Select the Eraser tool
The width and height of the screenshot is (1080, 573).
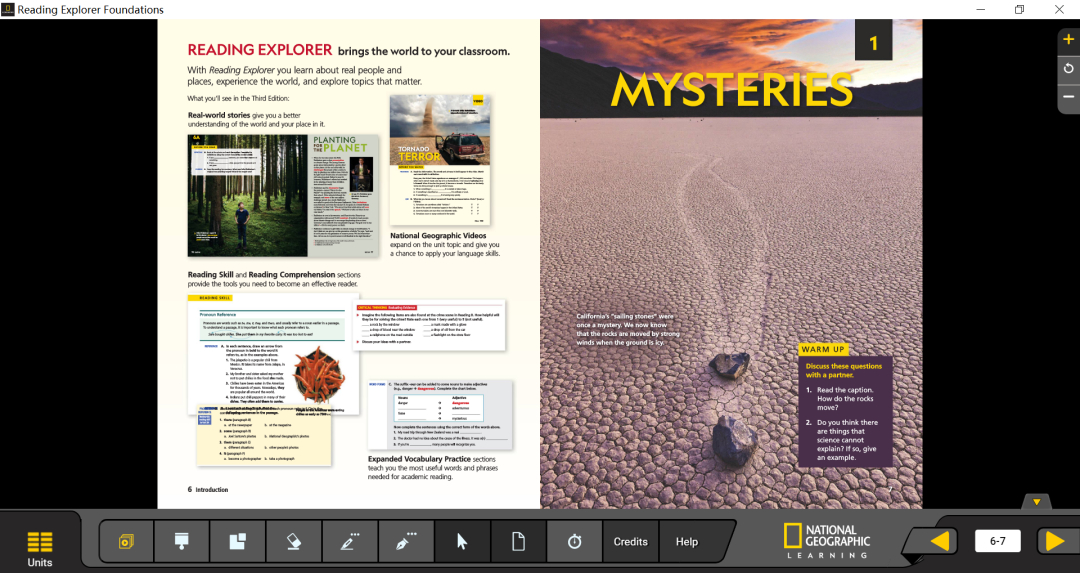pos(293,542)
